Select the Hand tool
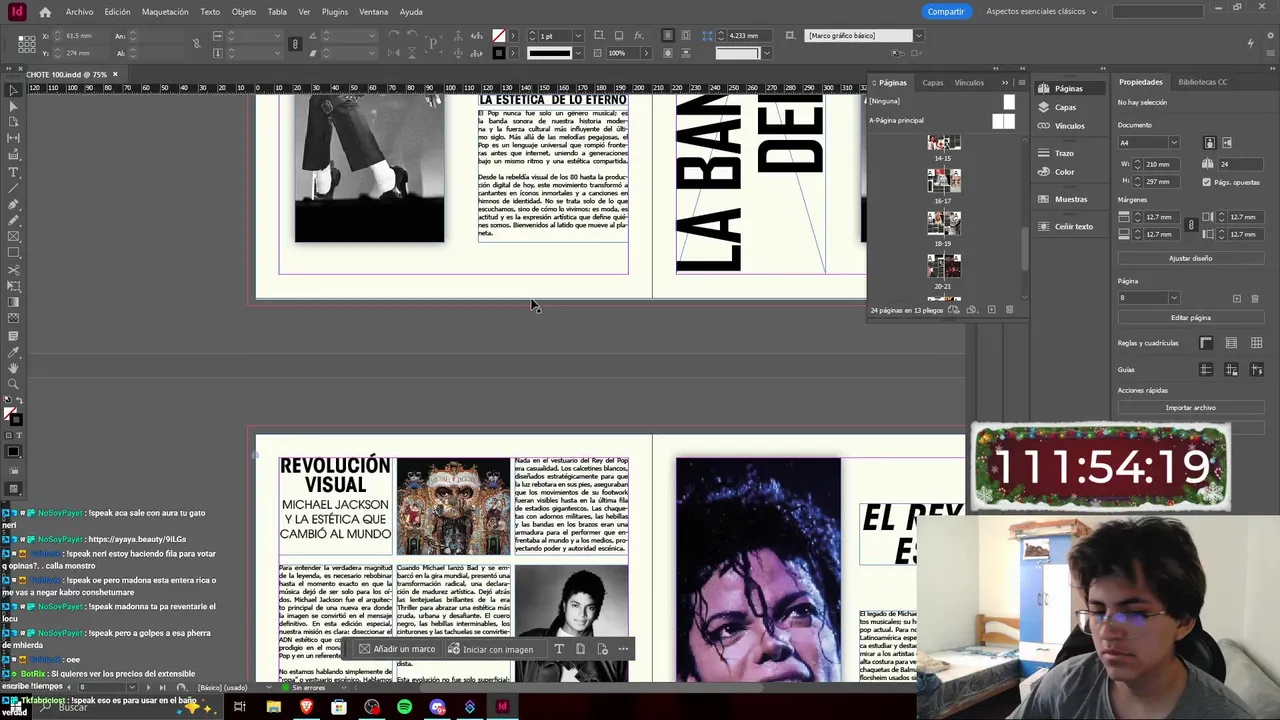The width and height of the screenshot is (1280, 720). pos(14,368)
